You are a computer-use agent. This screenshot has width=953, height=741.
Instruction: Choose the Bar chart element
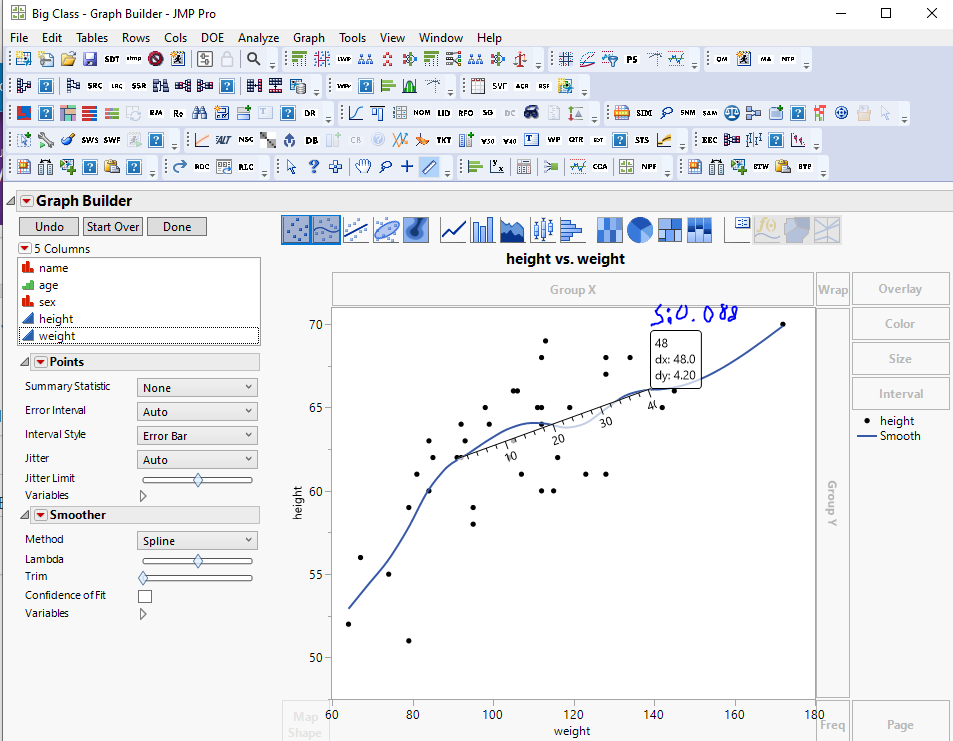483,230
